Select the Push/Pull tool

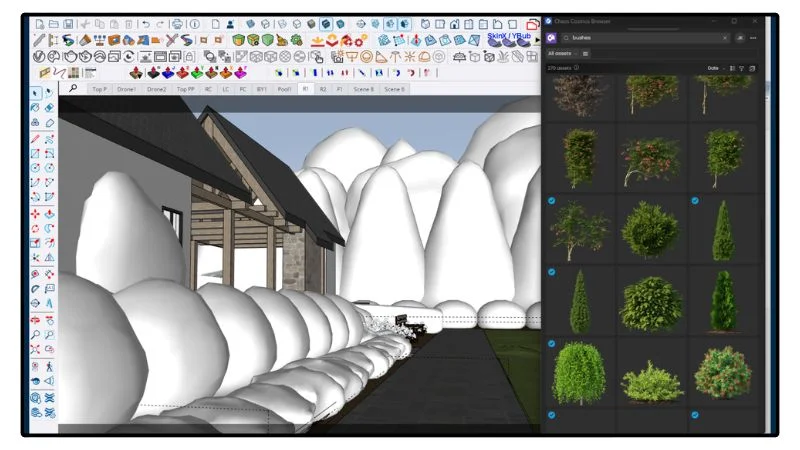click(49, 214)
